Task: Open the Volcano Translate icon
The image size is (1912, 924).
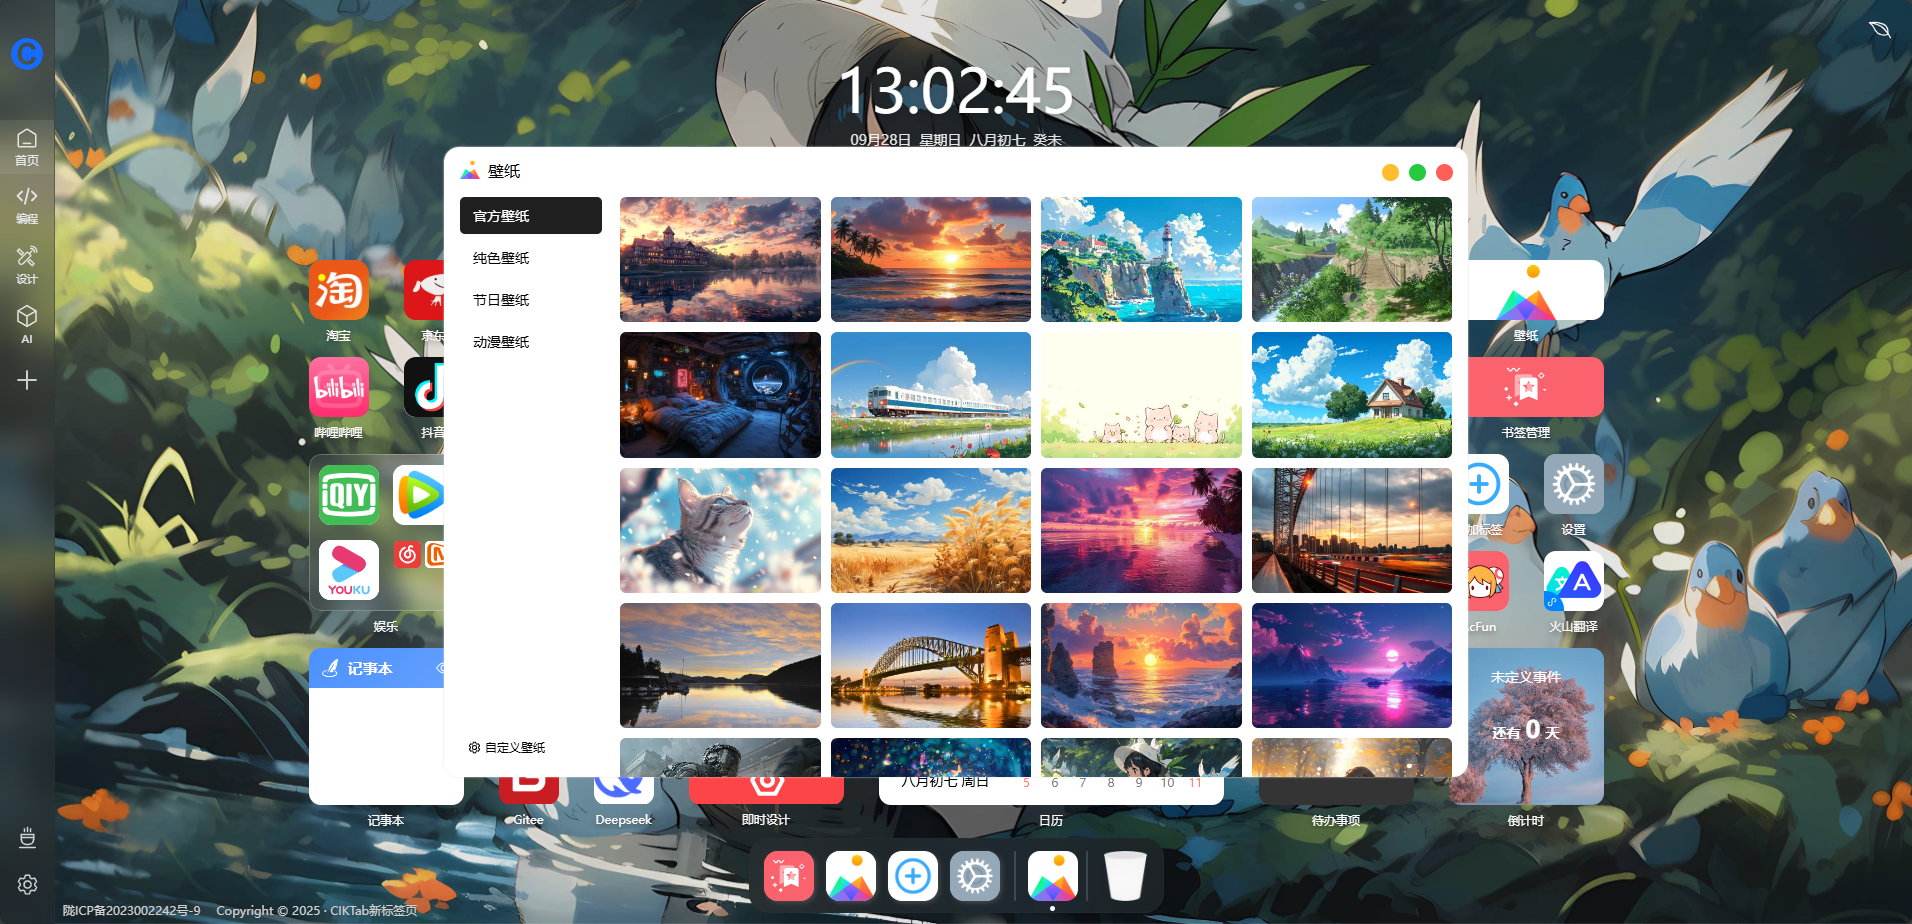Action: (1573, 582)
